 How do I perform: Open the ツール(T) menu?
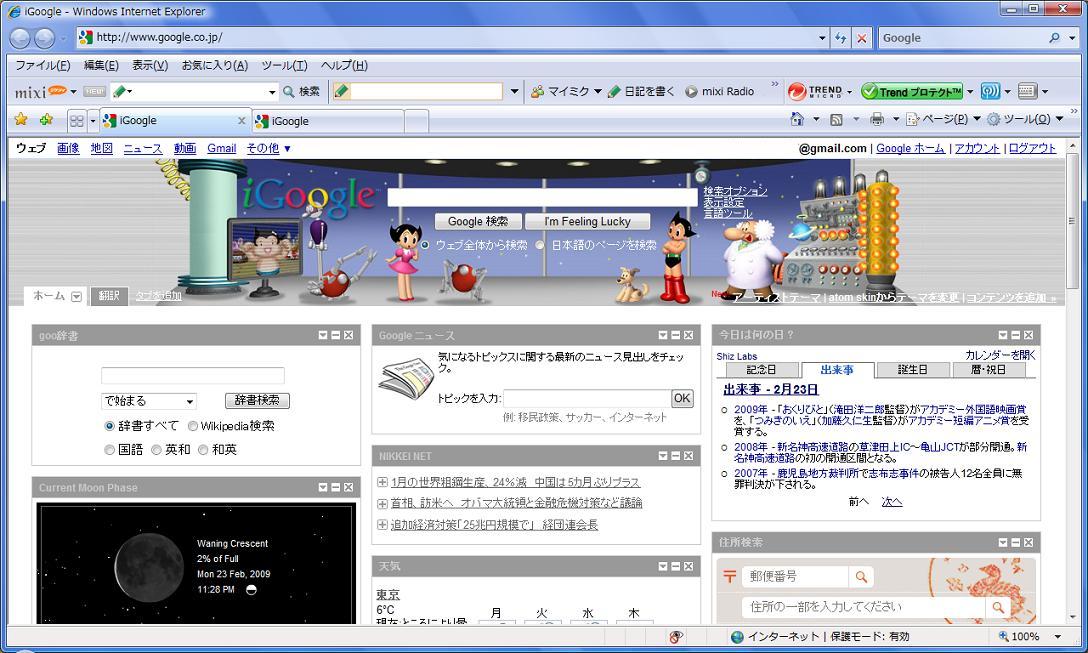click(x=284, y=65)
